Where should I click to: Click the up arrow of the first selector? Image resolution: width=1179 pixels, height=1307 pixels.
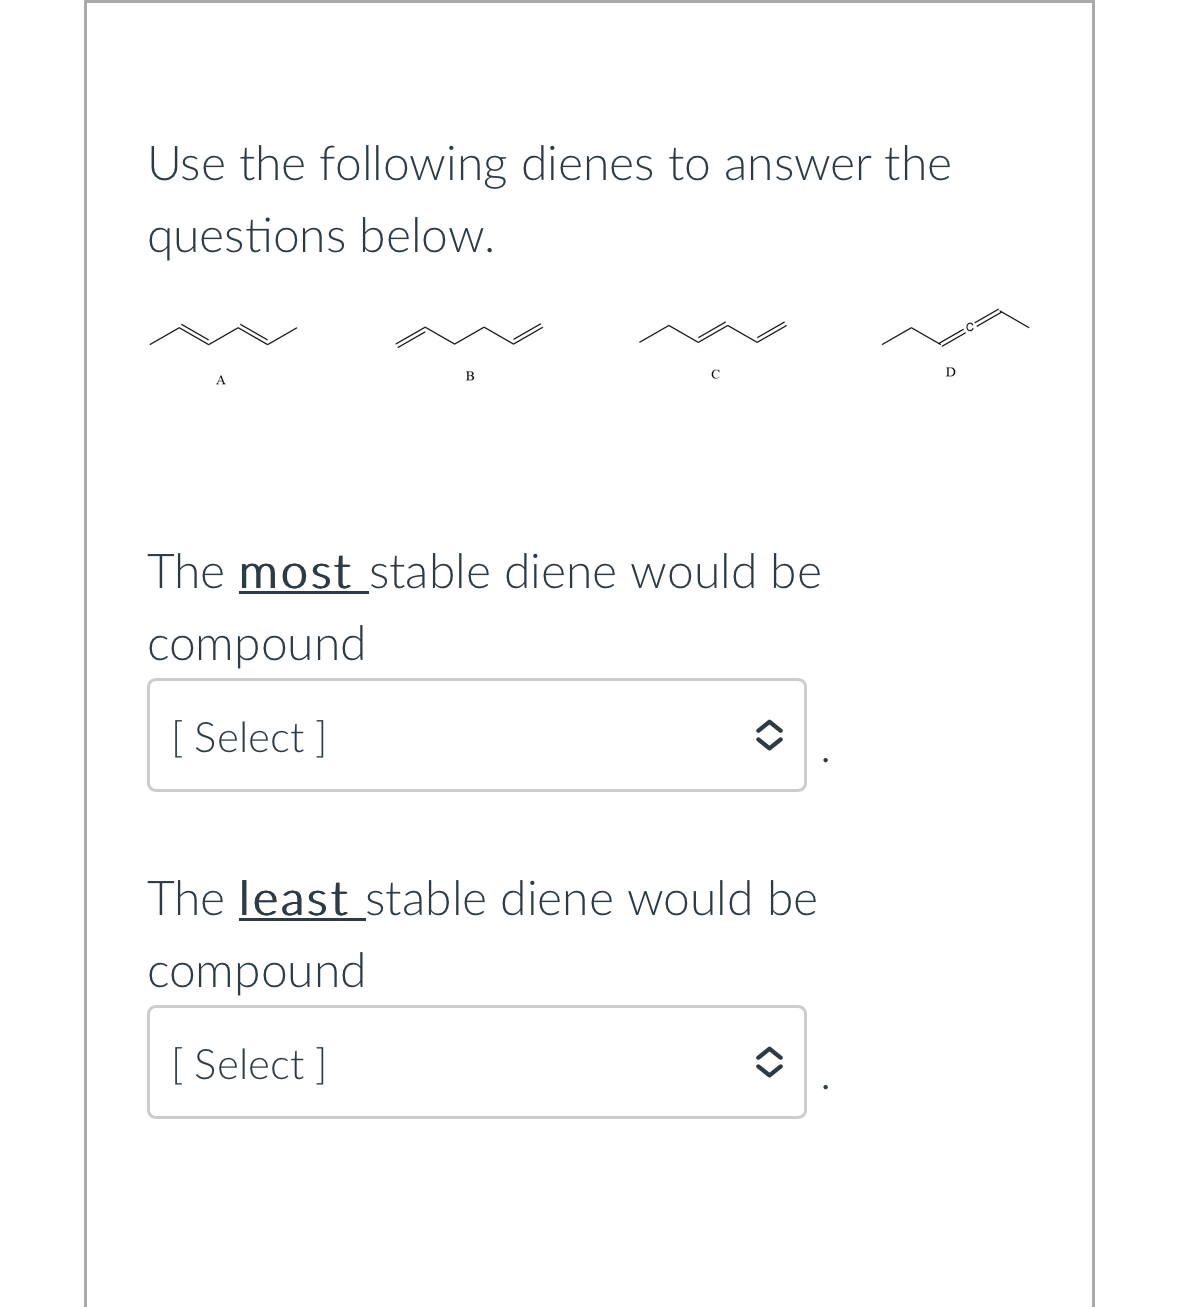770,727
